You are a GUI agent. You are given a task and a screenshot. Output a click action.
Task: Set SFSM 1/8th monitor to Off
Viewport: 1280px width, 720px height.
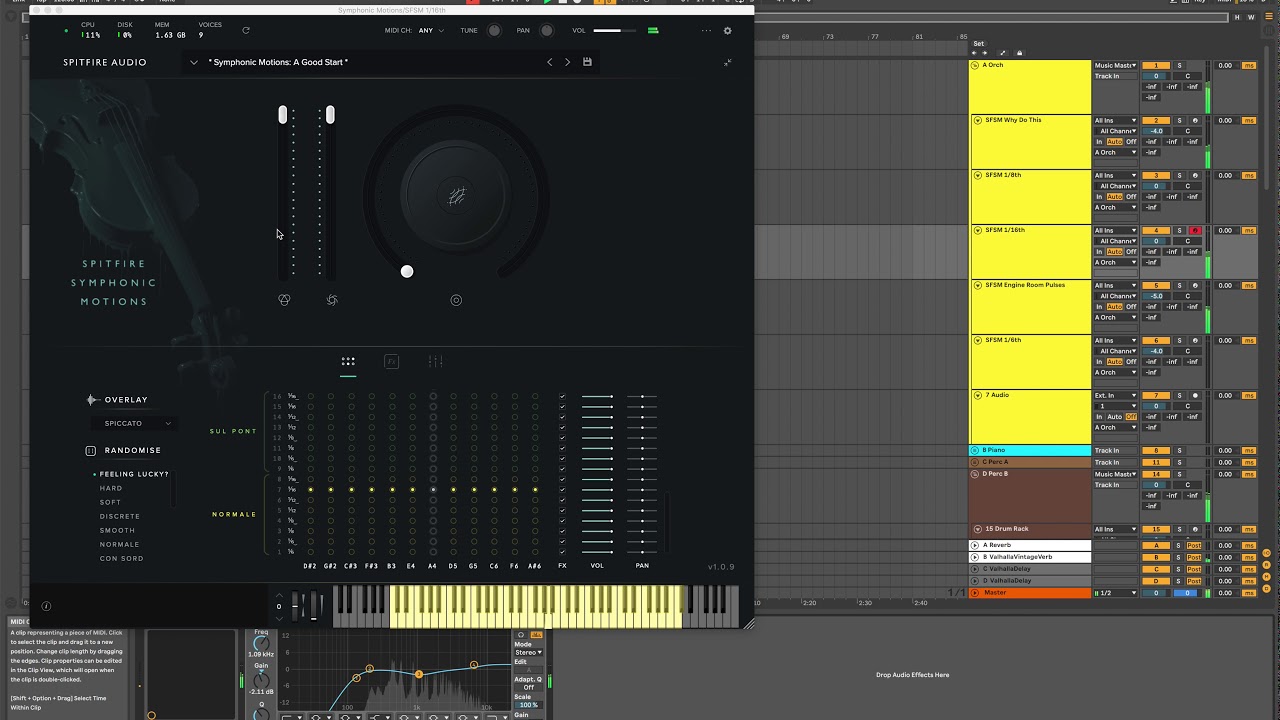(1131, 197)
